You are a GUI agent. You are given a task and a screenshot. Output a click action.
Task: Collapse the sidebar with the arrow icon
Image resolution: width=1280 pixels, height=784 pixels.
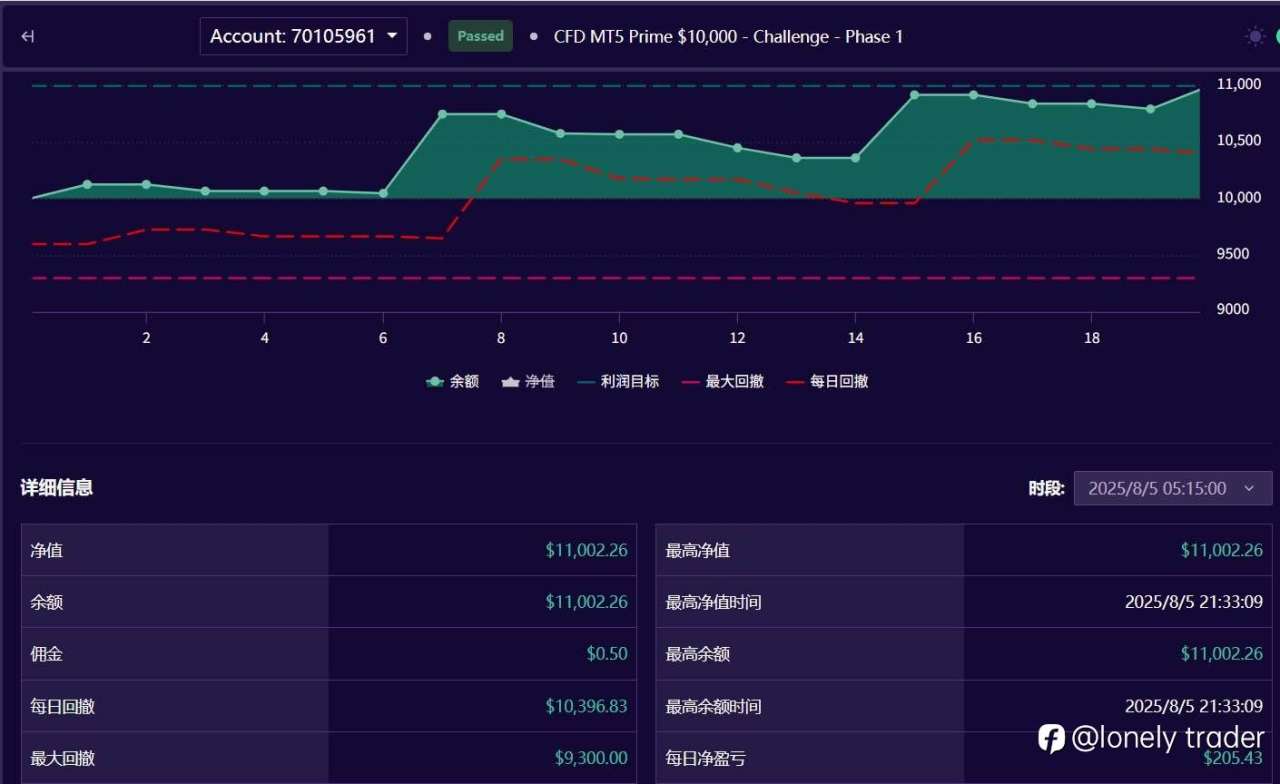(x=28, y=37)
